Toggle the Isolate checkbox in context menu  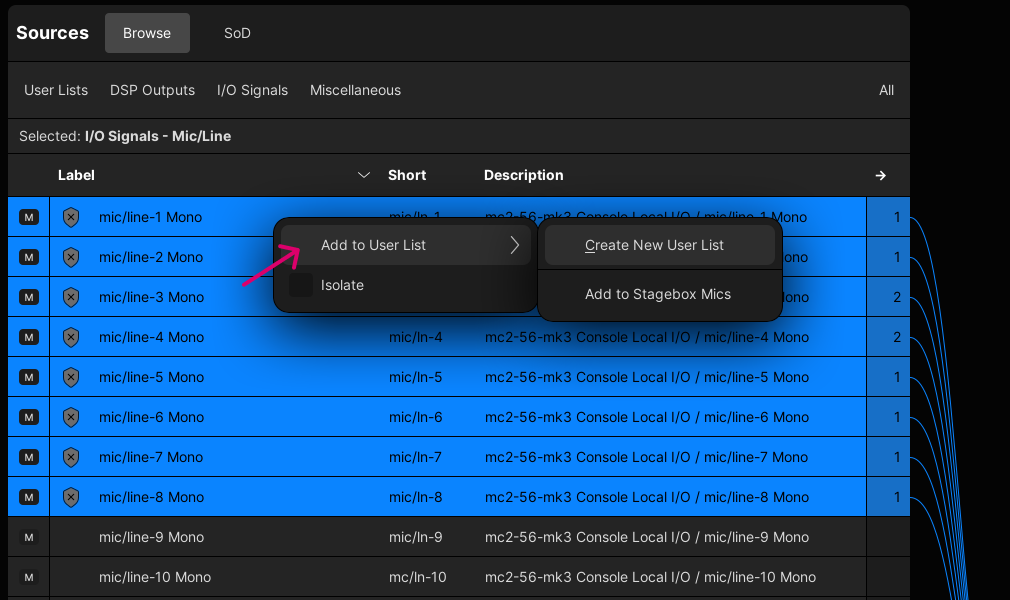pyautogui.click(x=301, y=285)
